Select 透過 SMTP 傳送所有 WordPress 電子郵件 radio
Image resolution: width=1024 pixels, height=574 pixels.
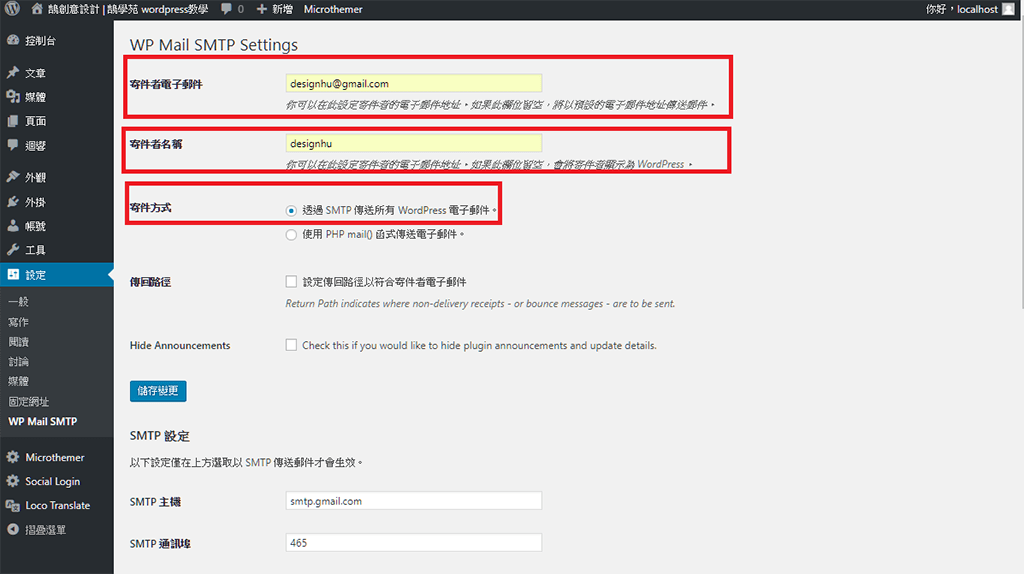[291, 210]
